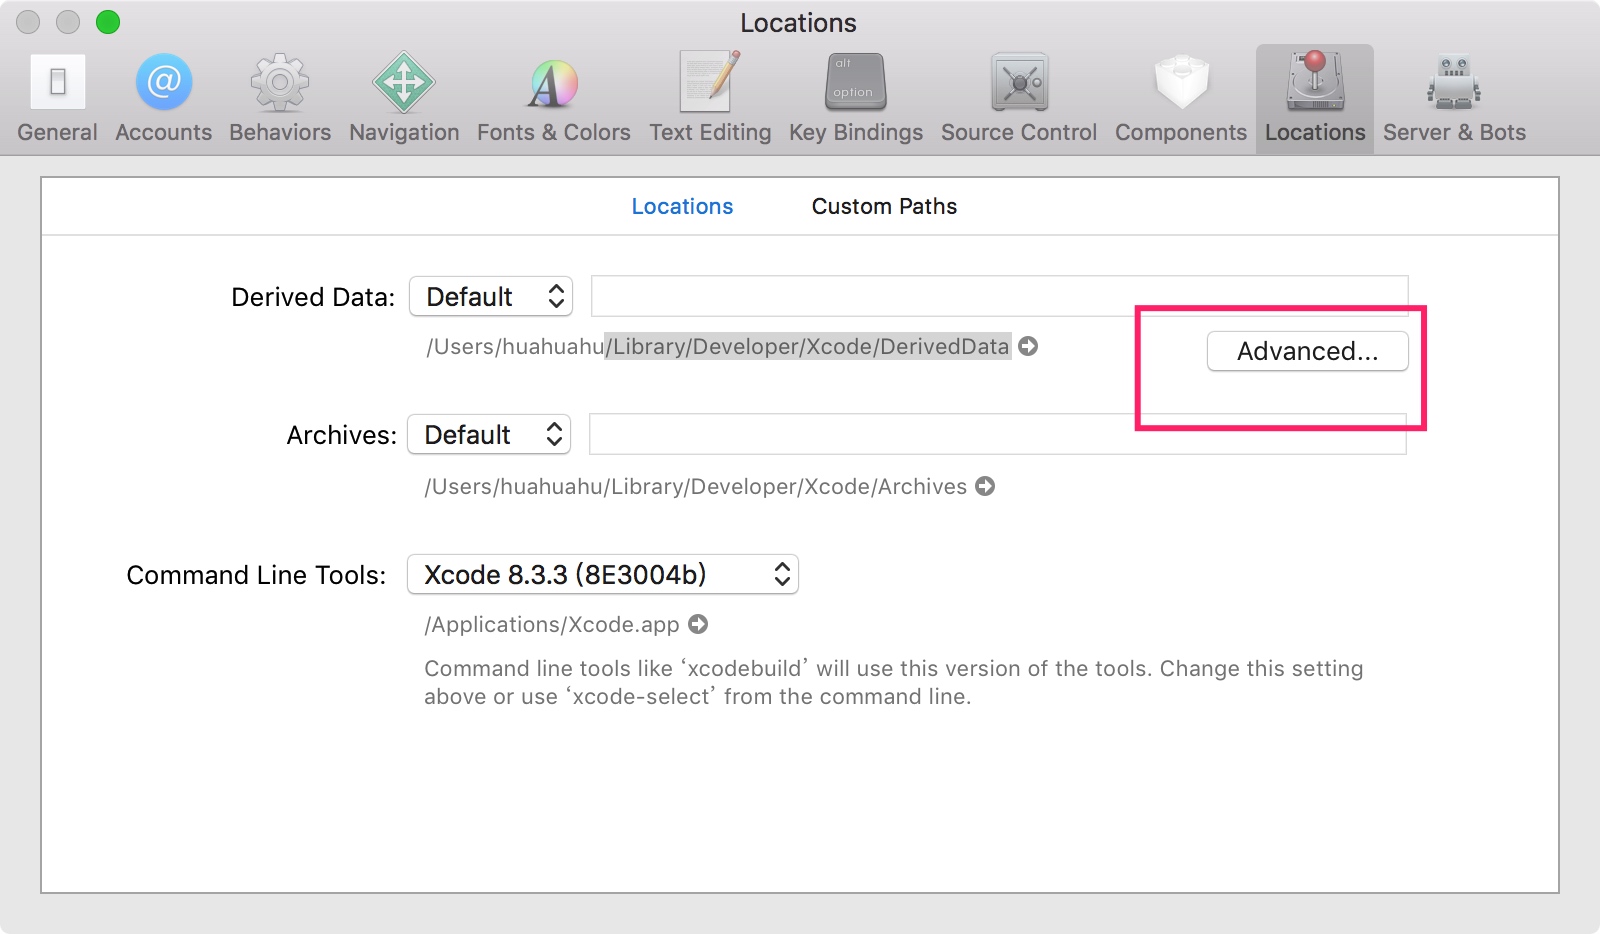Reveal DerivedData folder via arrow icon

pos(1028,346)
